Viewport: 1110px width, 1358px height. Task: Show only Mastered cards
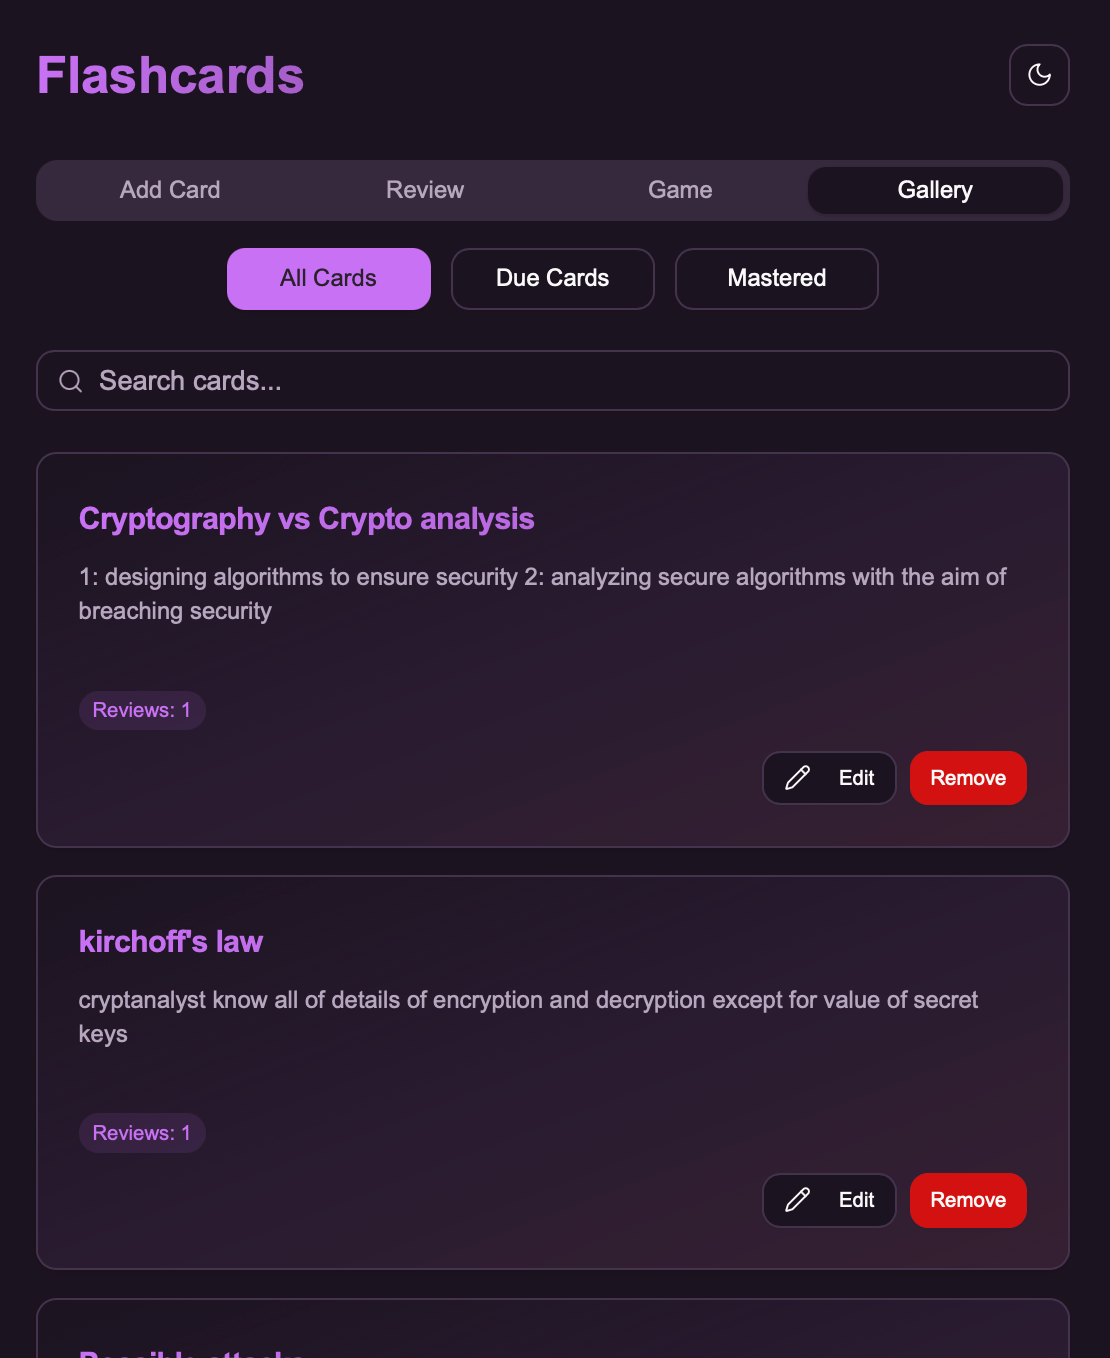777,279
